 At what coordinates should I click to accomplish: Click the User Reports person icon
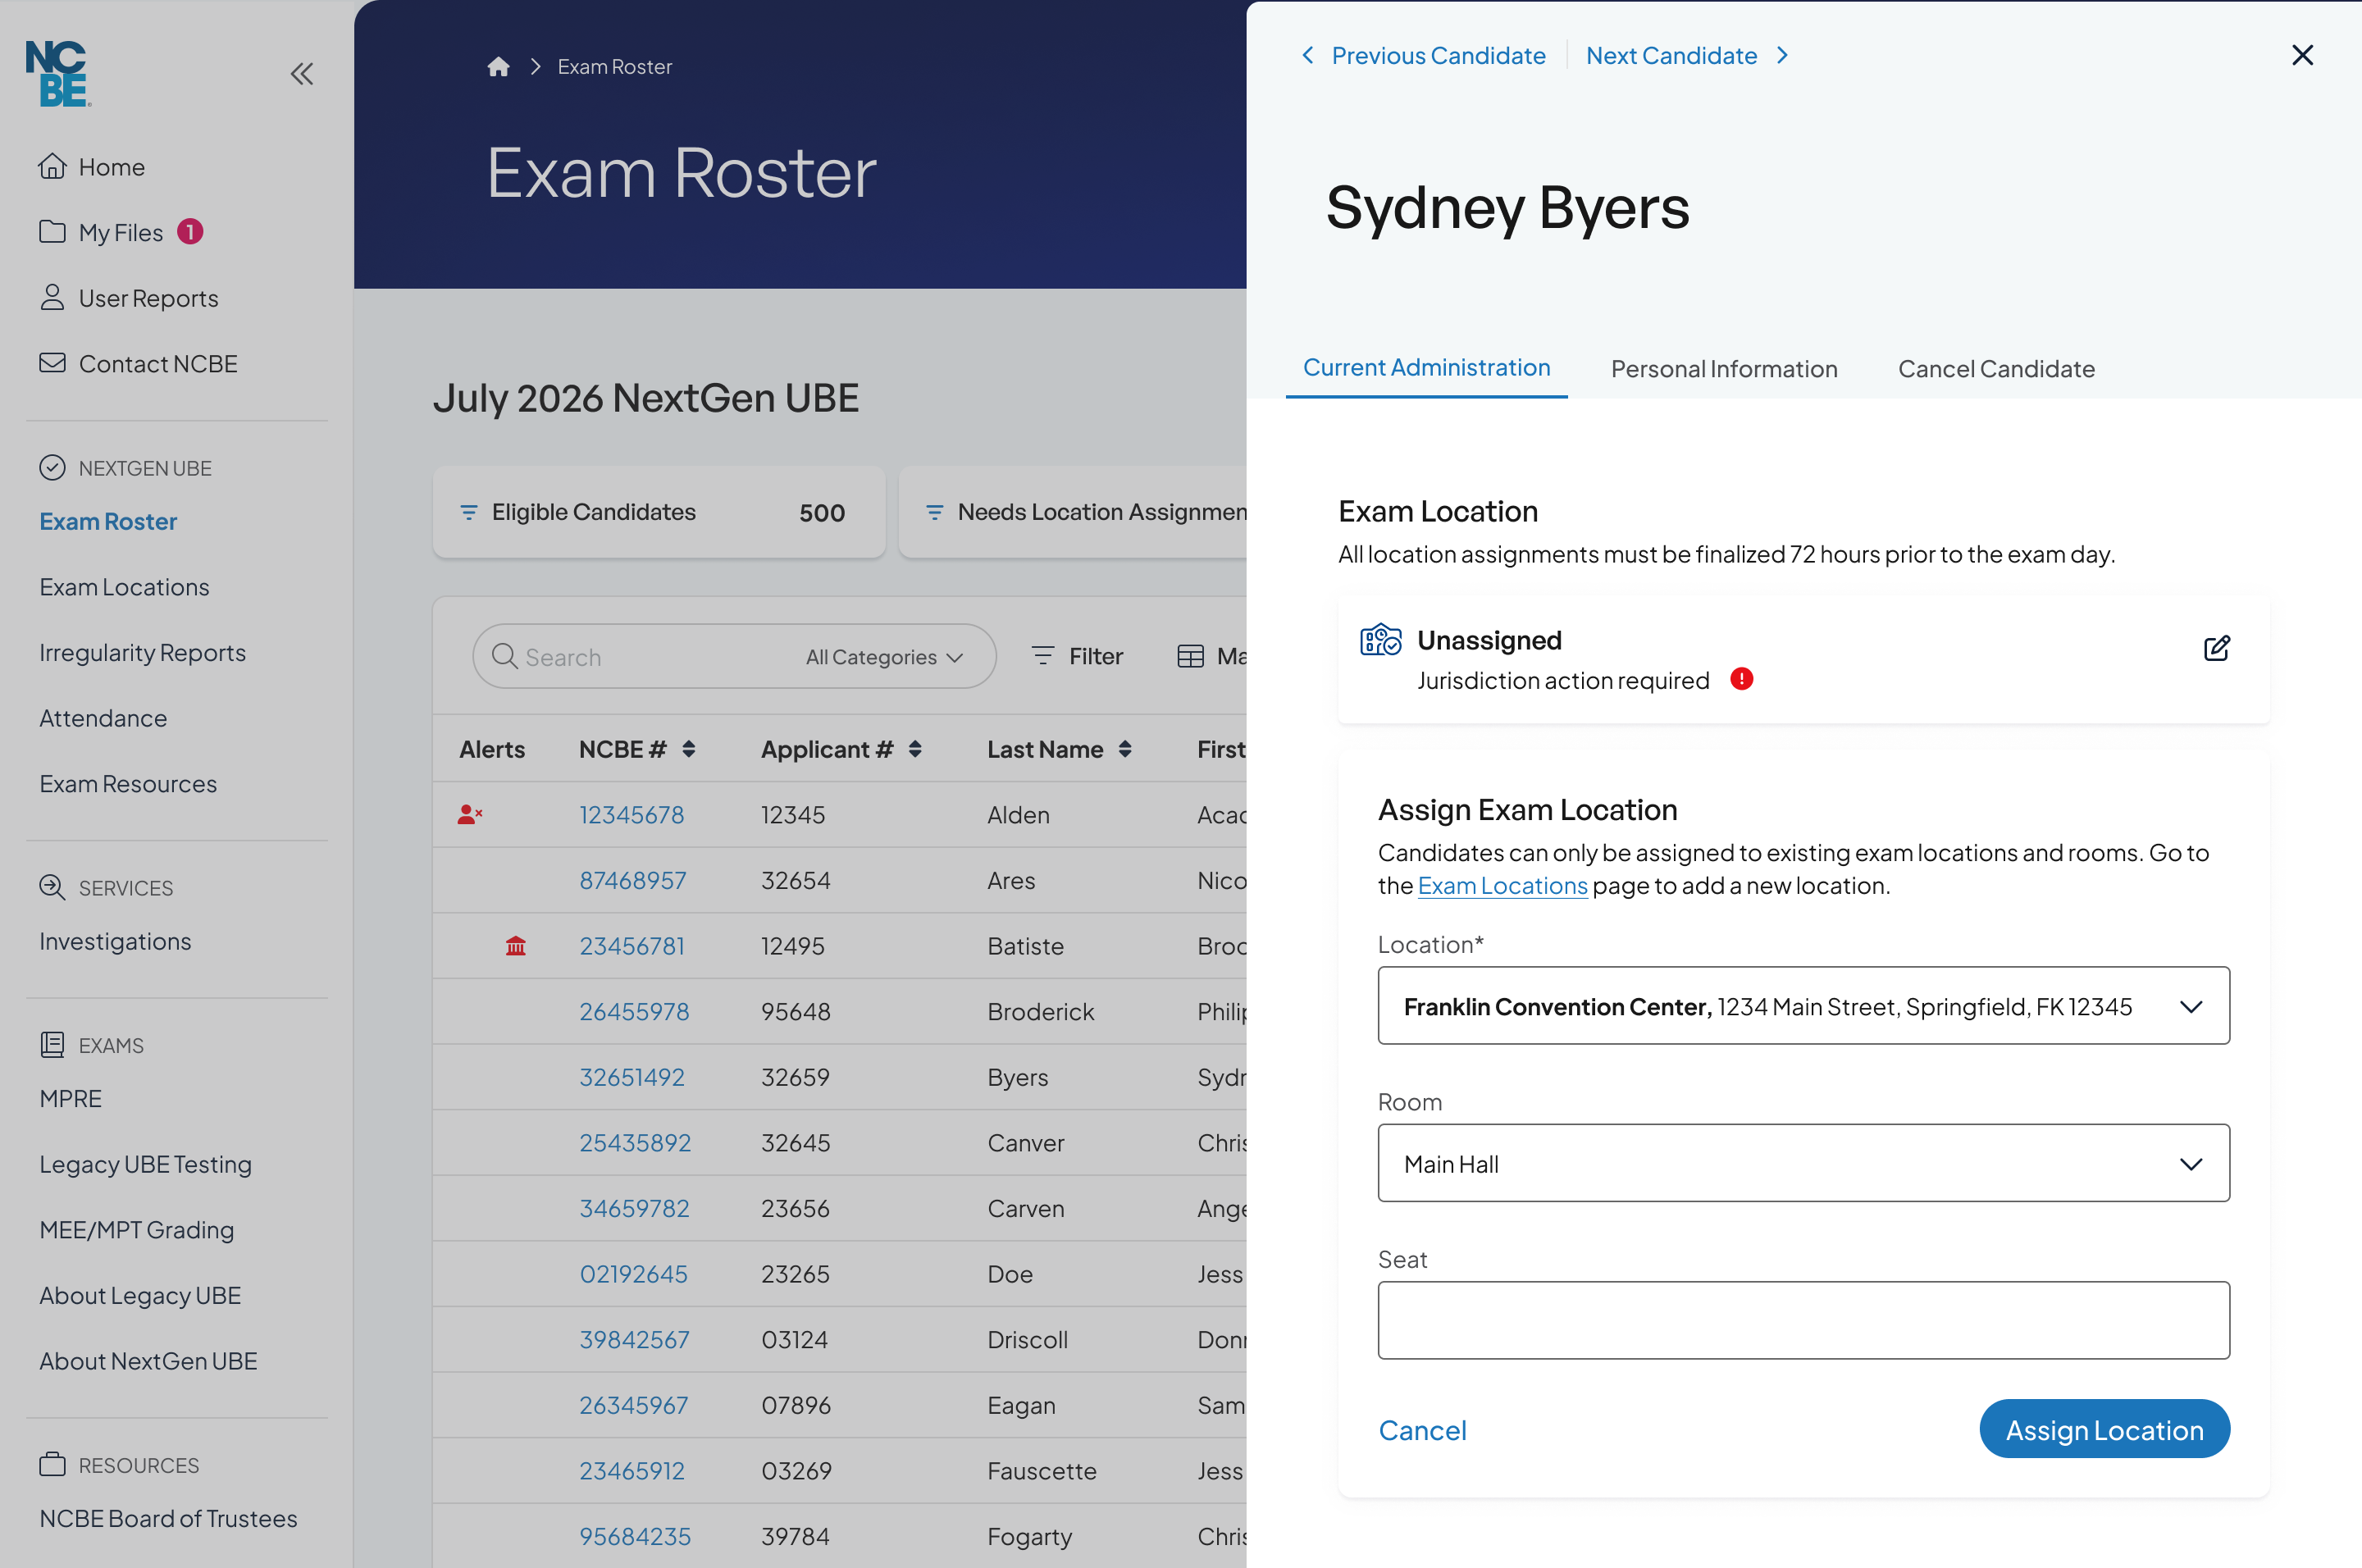tap(52, 298)
